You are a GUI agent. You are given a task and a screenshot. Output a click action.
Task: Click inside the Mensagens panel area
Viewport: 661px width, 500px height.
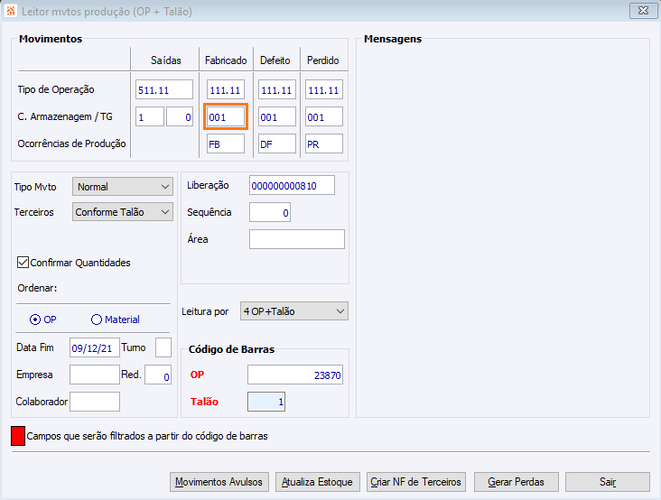(x=503, y=230)
